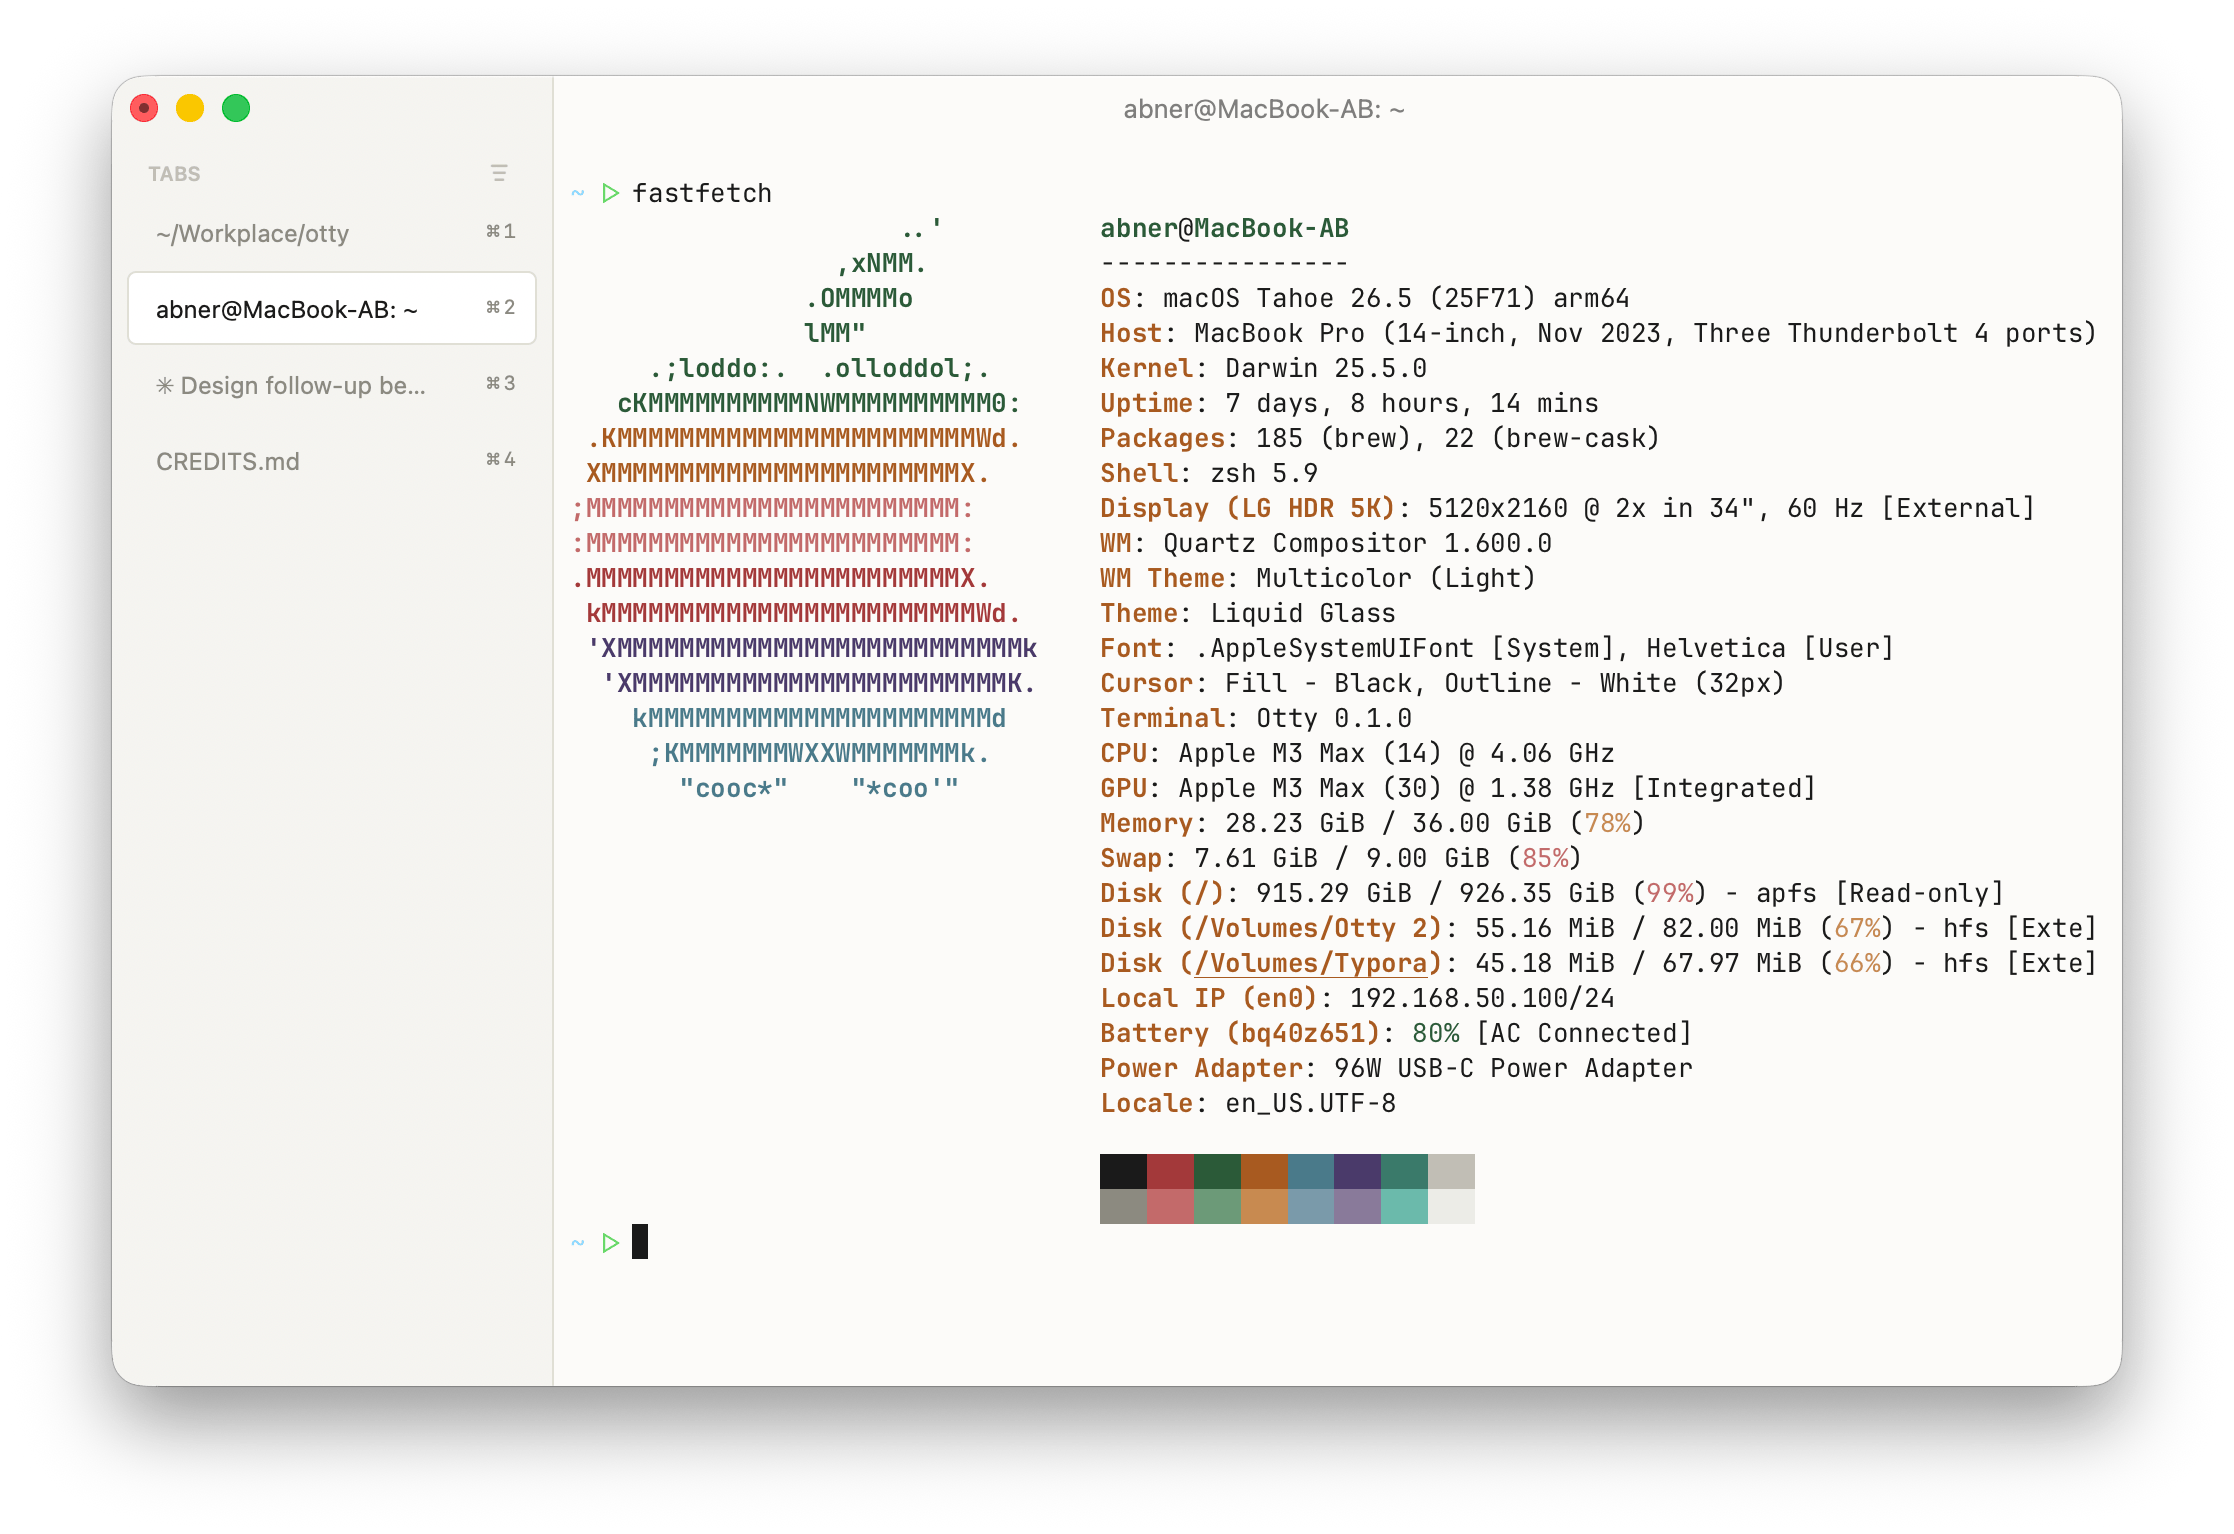Click the 'Packages: 185 (brew)' line

coord(1380,438)
